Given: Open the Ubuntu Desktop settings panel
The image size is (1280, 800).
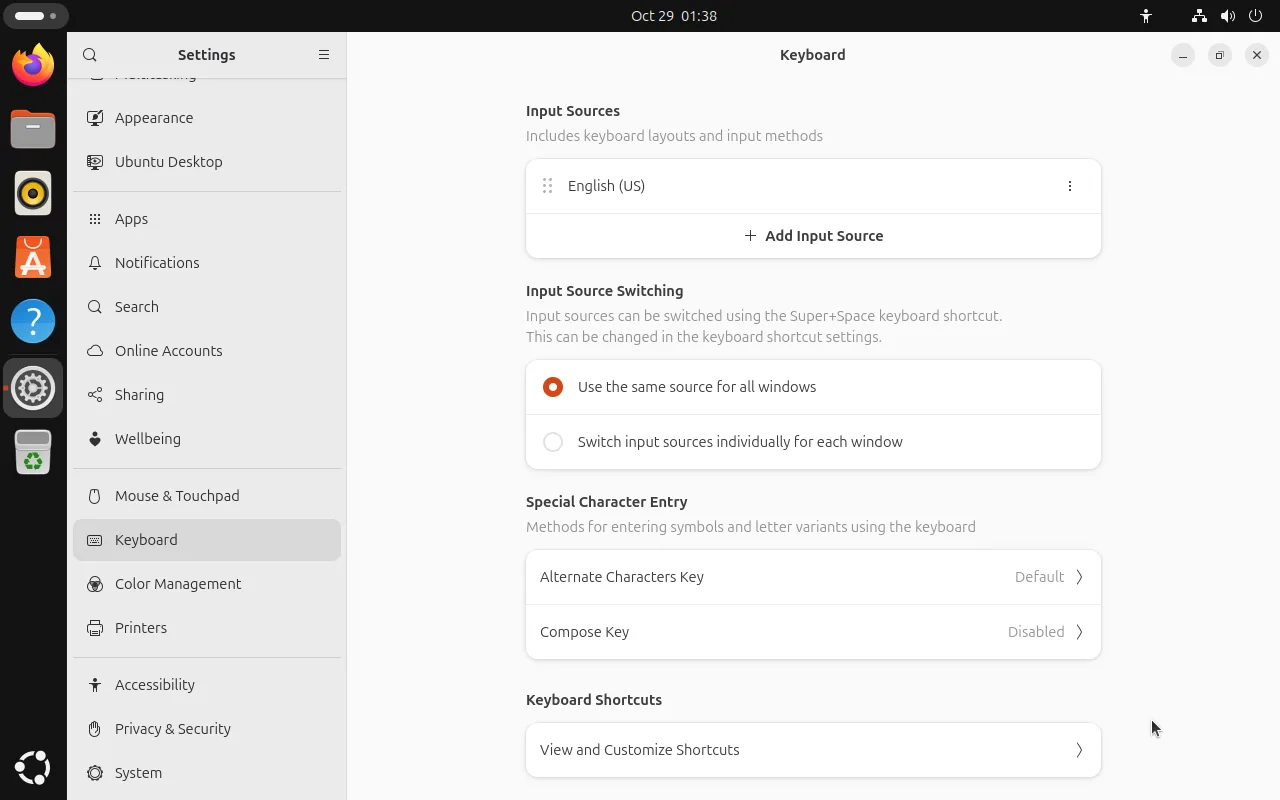Looking at the screenshot, I should point(207,162).
